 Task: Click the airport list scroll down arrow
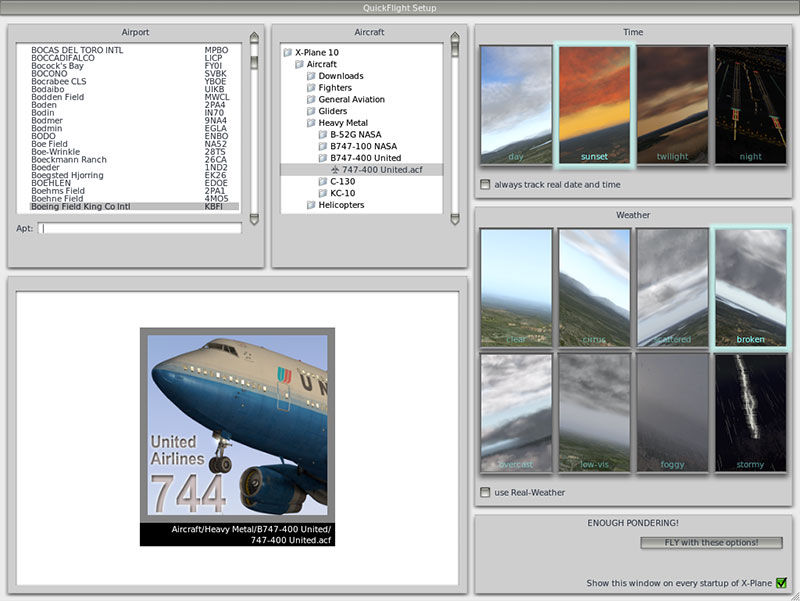(x=254, y=219)
